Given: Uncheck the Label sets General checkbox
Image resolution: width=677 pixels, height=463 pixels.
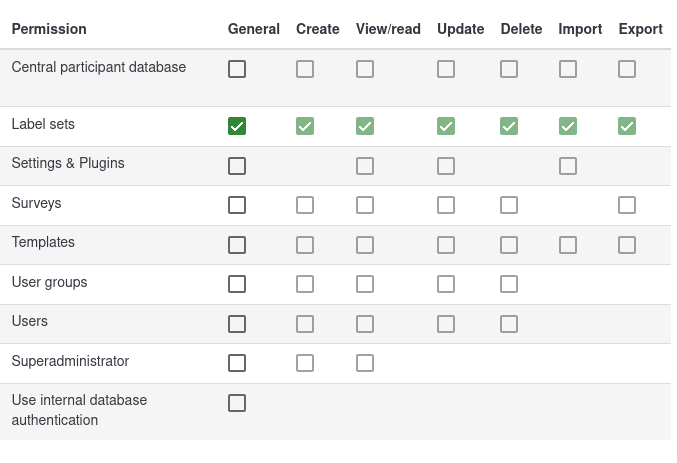Looking at the screenshot, I should [x=237, y=126].
